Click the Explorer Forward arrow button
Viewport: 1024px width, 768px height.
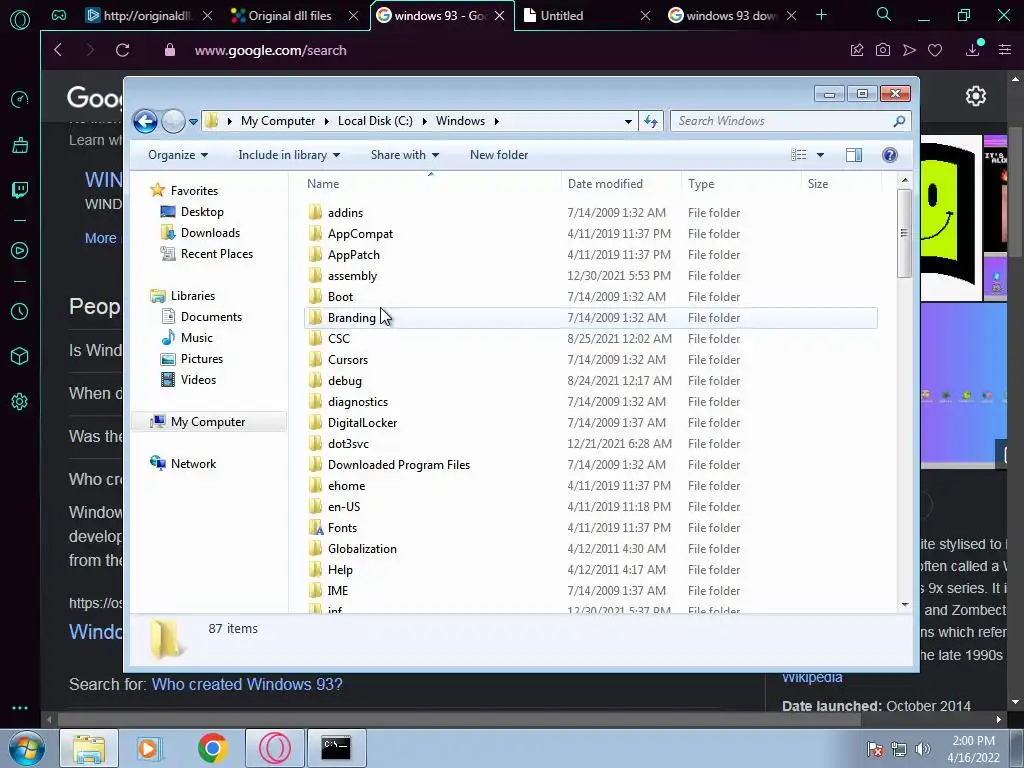tap(173, 121)
